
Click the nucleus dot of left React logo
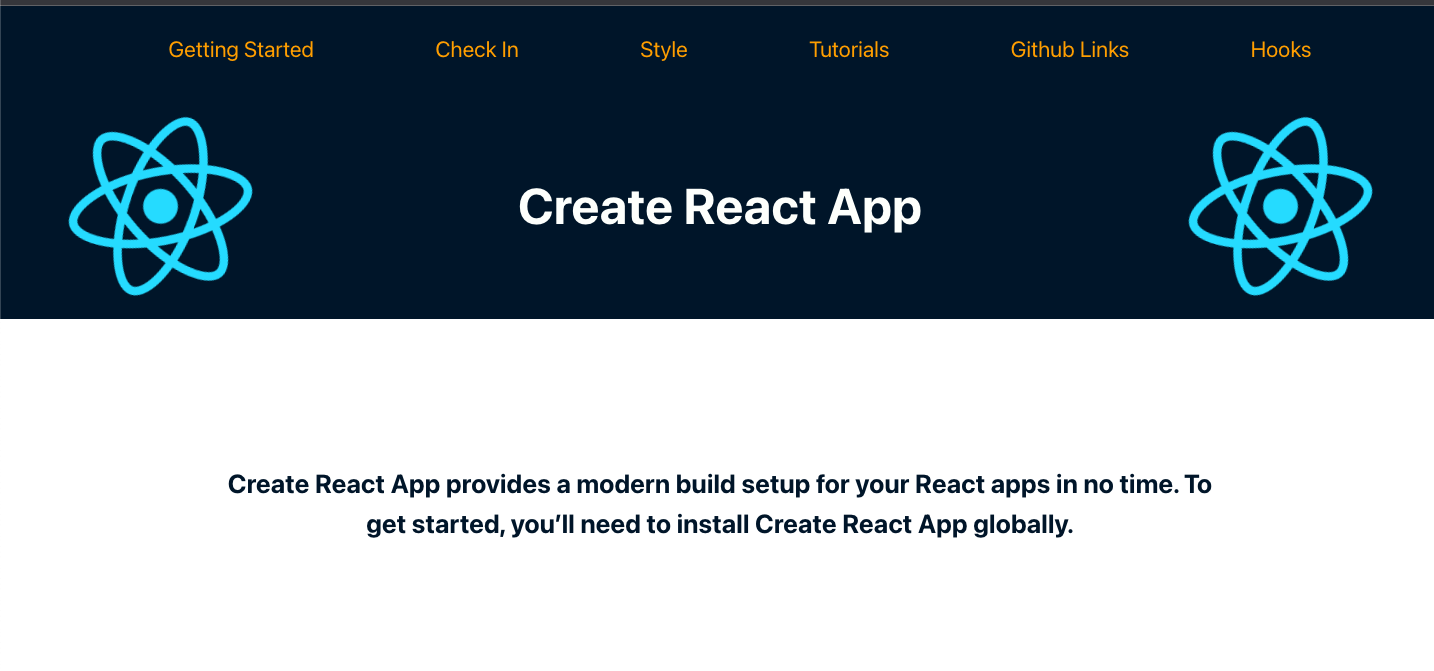coord(160,206)
